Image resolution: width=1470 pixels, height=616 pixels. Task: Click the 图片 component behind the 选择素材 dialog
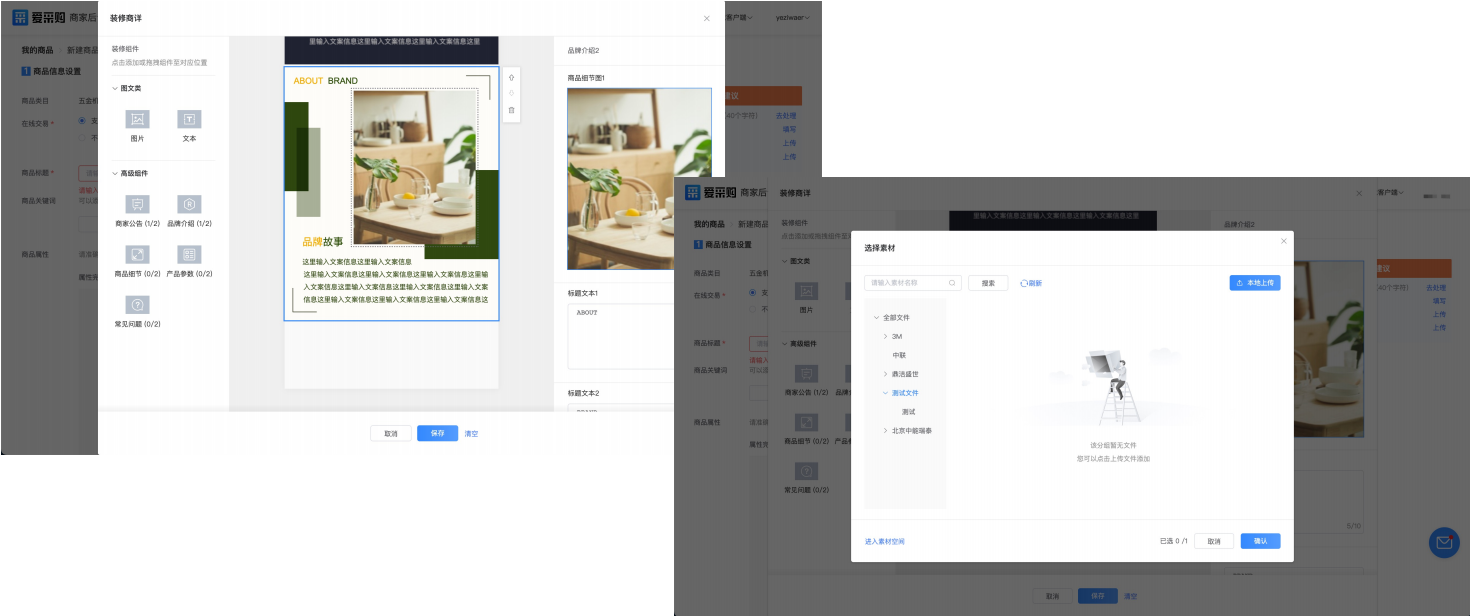tap(807, 290)
